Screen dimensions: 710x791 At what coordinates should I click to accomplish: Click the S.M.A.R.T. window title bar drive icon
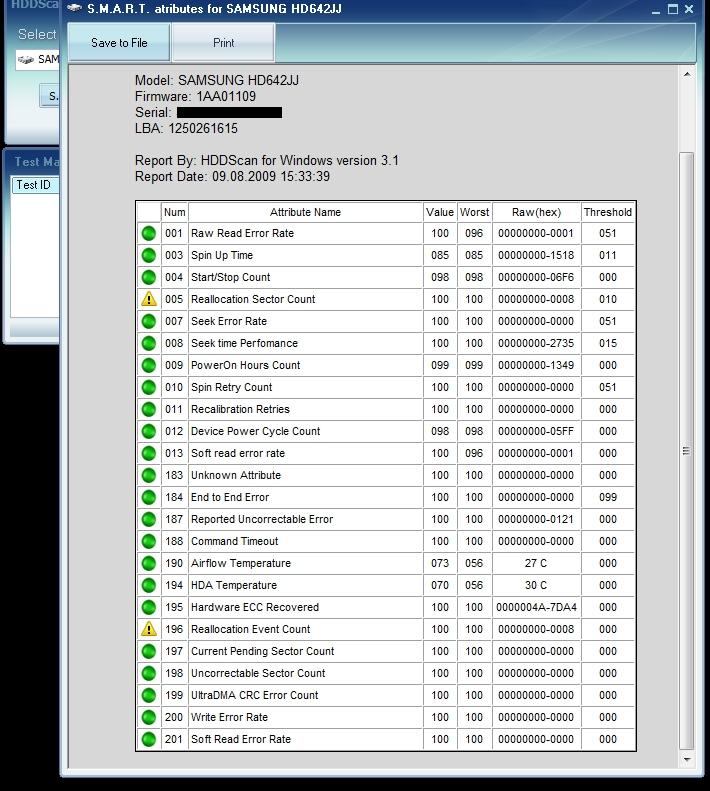[x=75, y=8]
